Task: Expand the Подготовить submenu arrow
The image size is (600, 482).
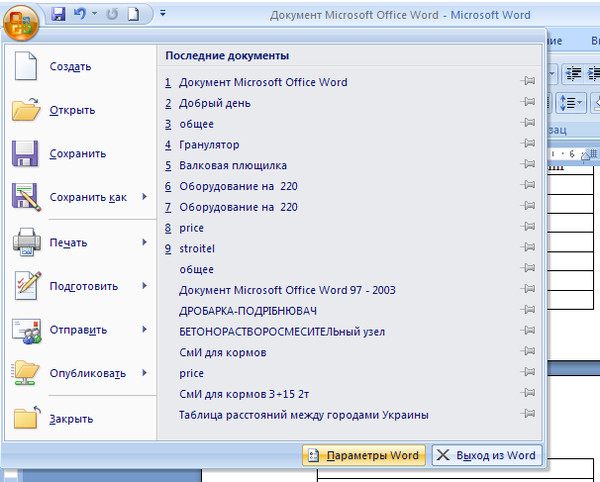Action: coord(145,286)
